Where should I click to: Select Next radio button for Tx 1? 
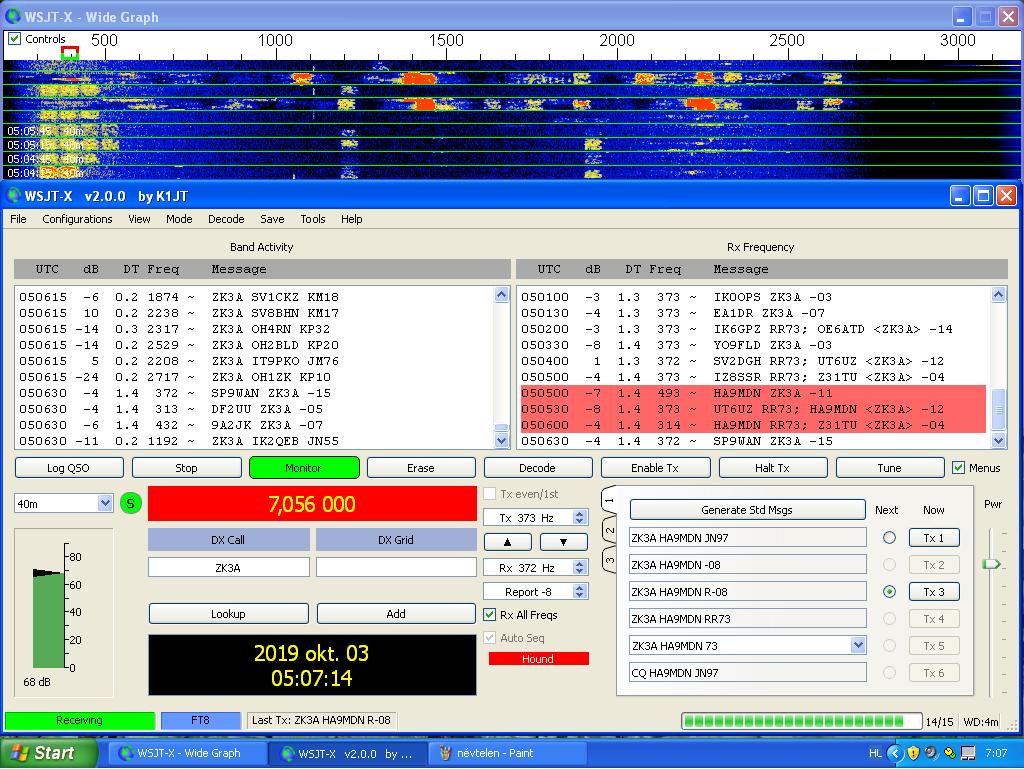pyautogui.click(x=889, y=537)
